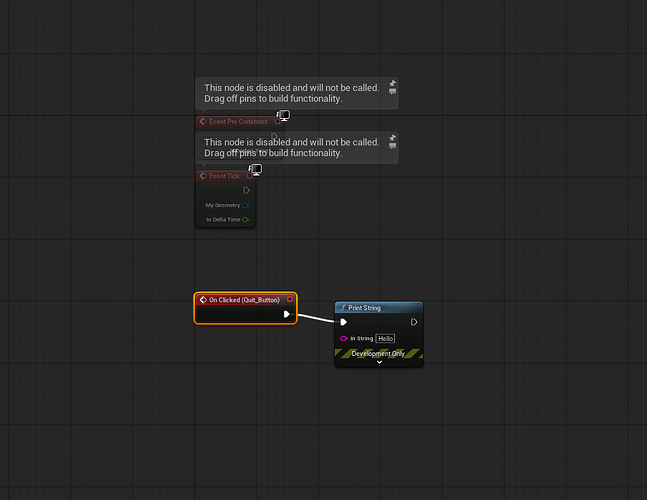Toggle comment bubble visibility on Event Tick

392,146
